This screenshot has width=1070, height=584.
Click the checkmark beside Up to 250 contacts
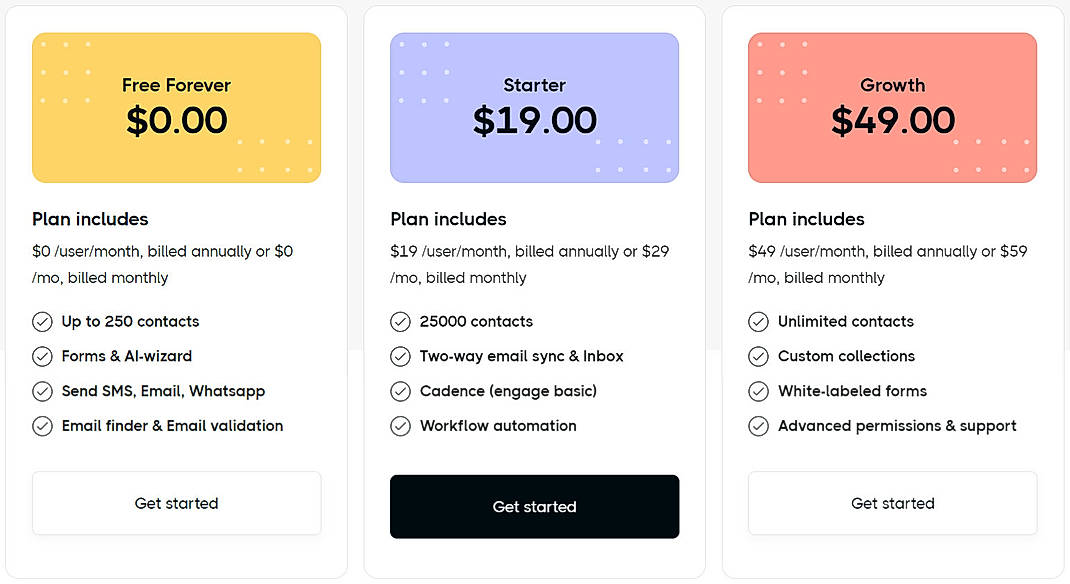click(42, 322)
